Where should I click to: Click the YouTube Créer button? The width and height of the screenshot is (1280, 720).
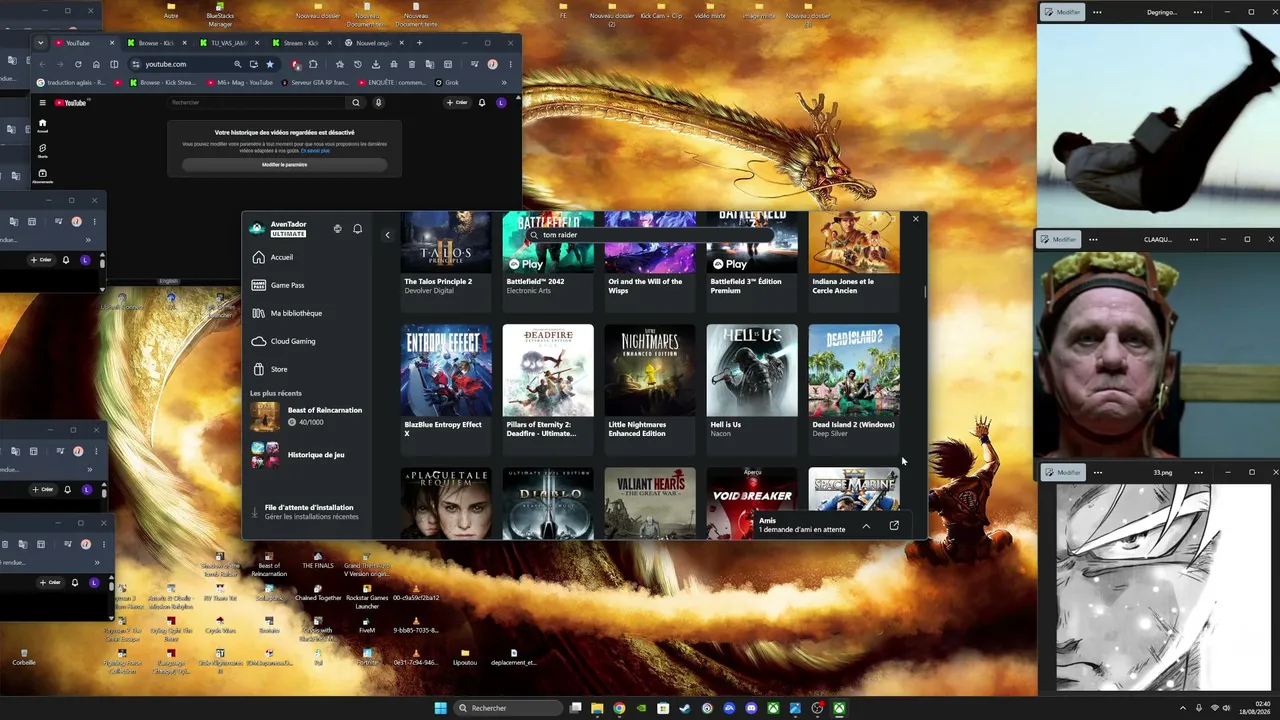458,102
